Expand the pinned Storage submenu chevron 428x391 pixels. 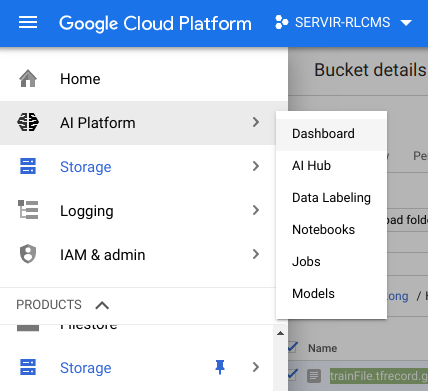pyautogui.click(x=256, y=166)
